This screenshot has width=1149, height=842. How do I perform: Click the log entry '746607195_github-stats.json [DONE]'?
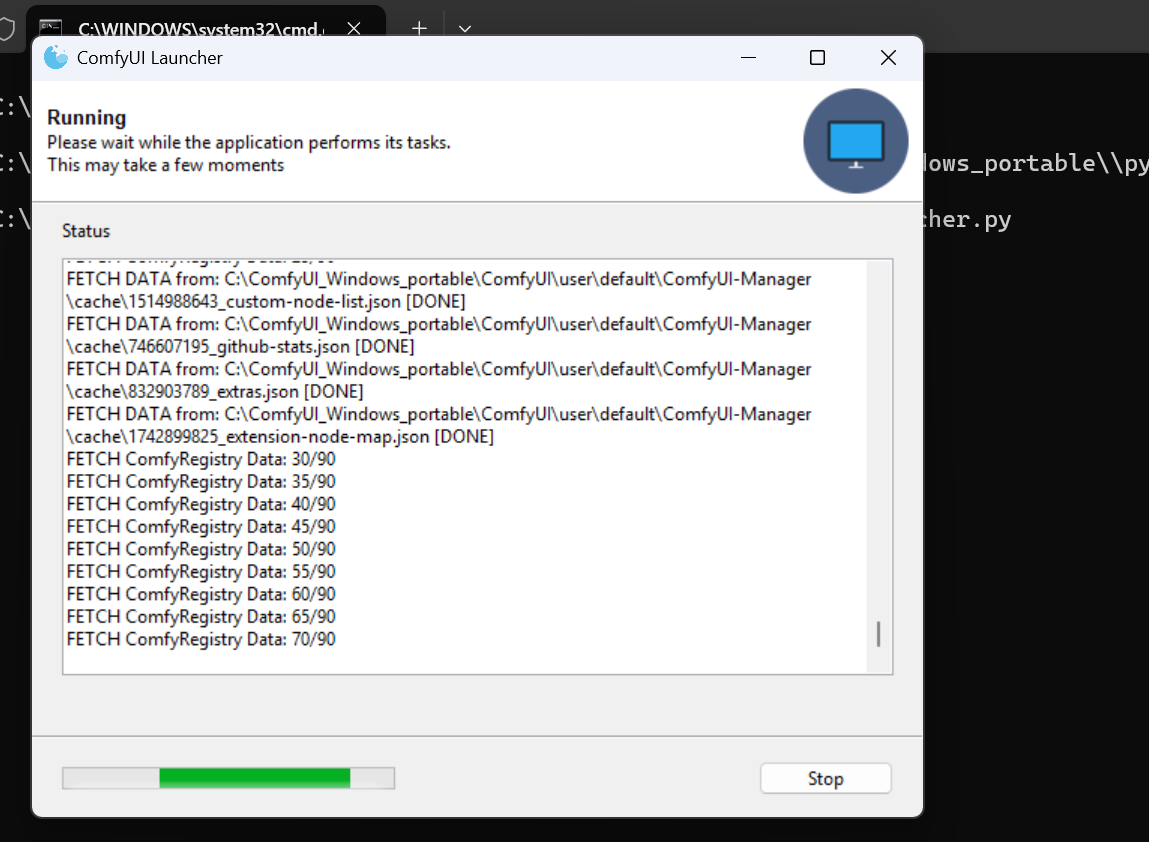240,346
